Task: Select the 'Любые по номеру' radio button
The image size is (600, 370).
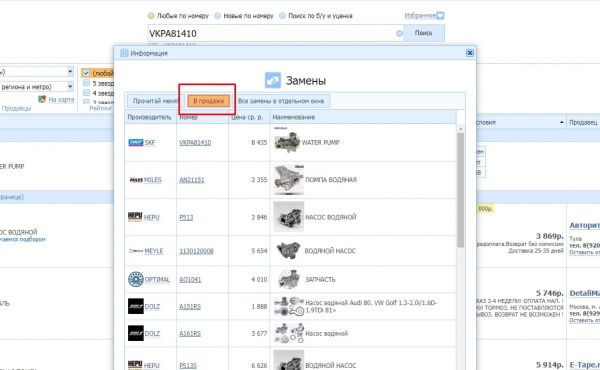Action: [151, 16]
